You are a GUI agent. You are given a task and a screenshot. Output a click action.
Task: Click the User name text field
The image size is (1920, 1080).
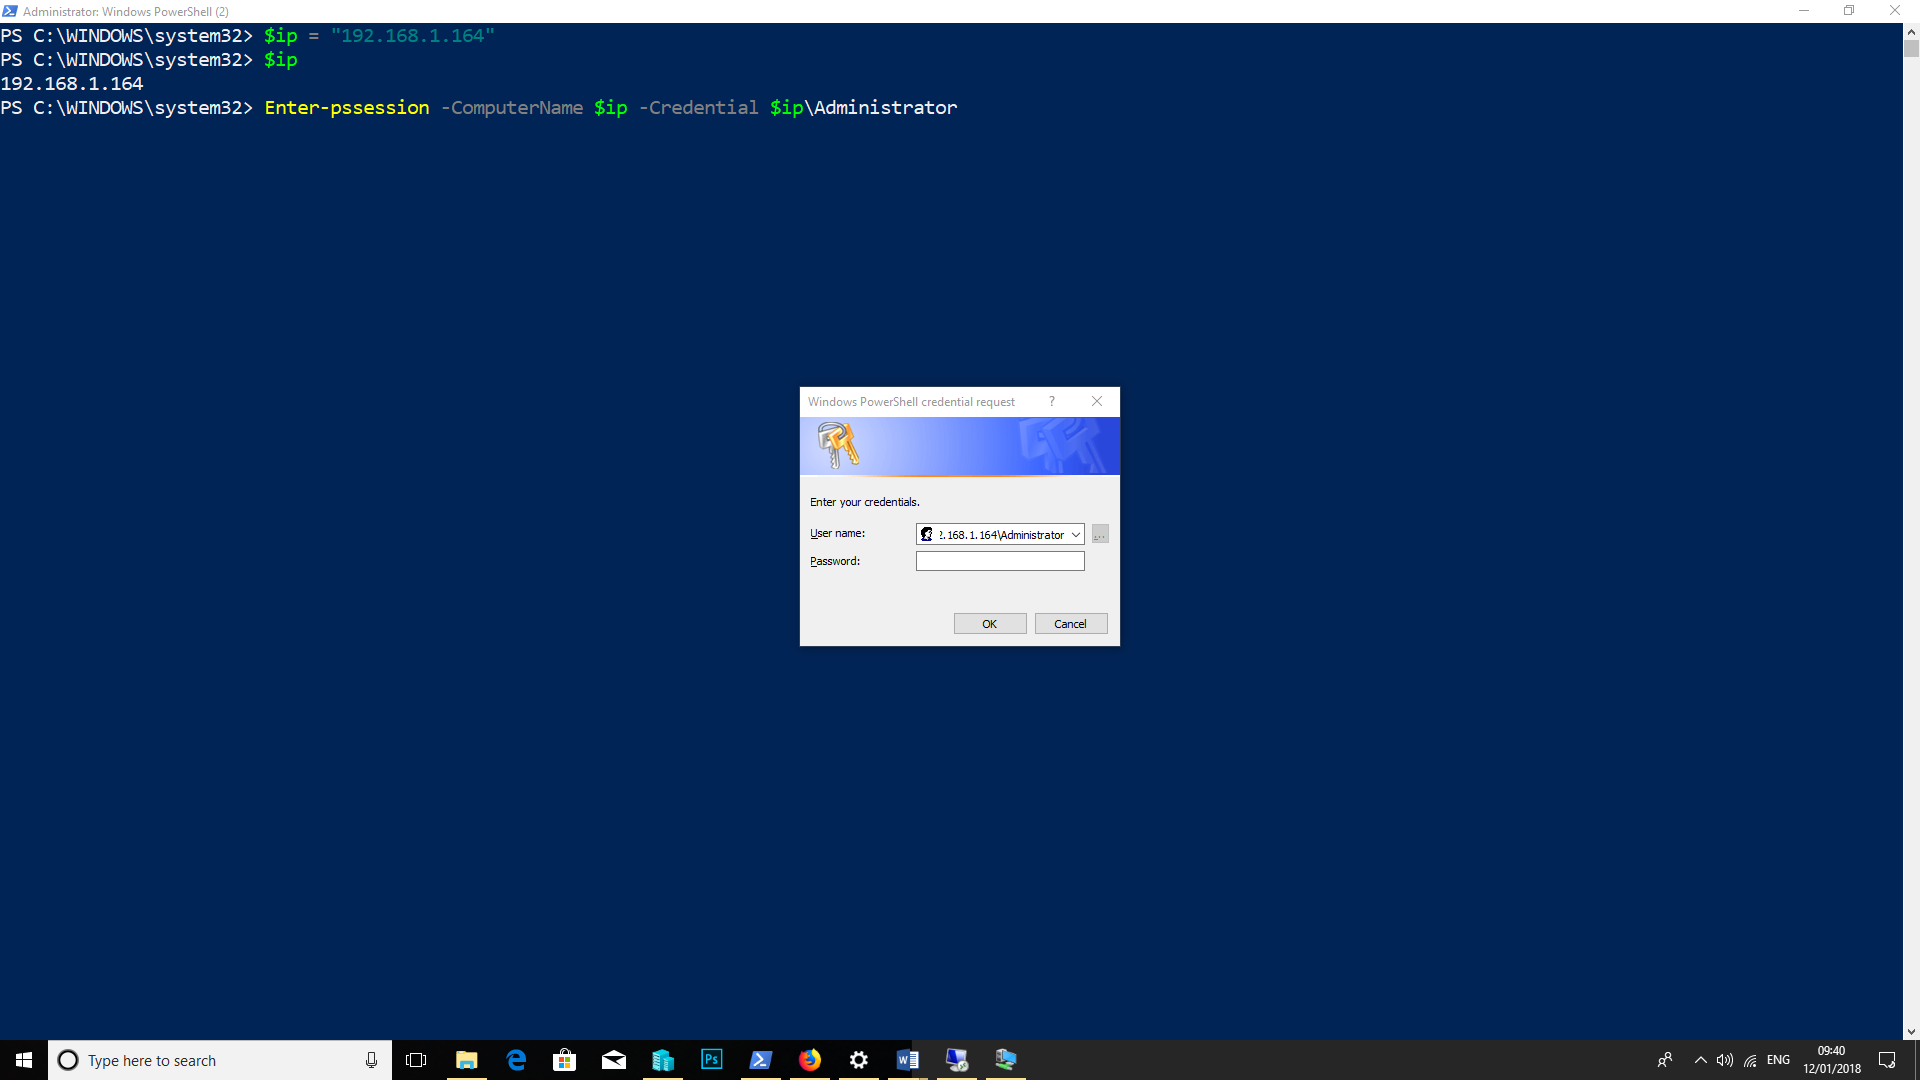point(1001,535)
